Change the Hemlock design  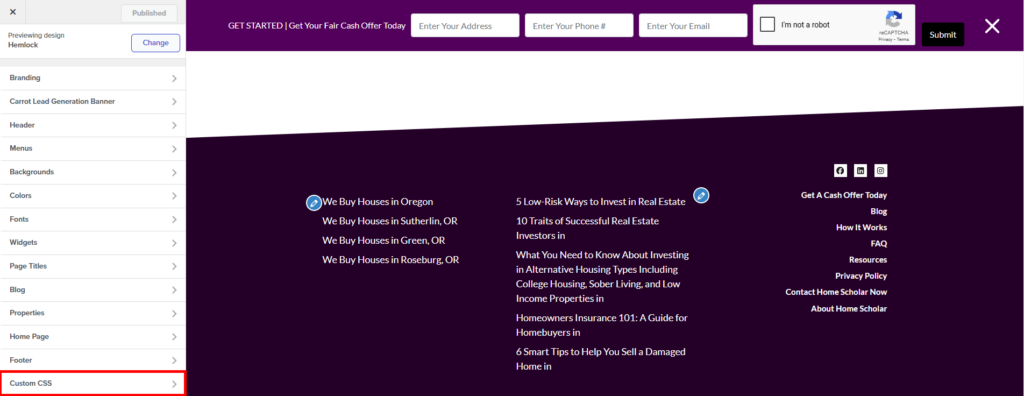pyautogui.click(x=155, y=42)
